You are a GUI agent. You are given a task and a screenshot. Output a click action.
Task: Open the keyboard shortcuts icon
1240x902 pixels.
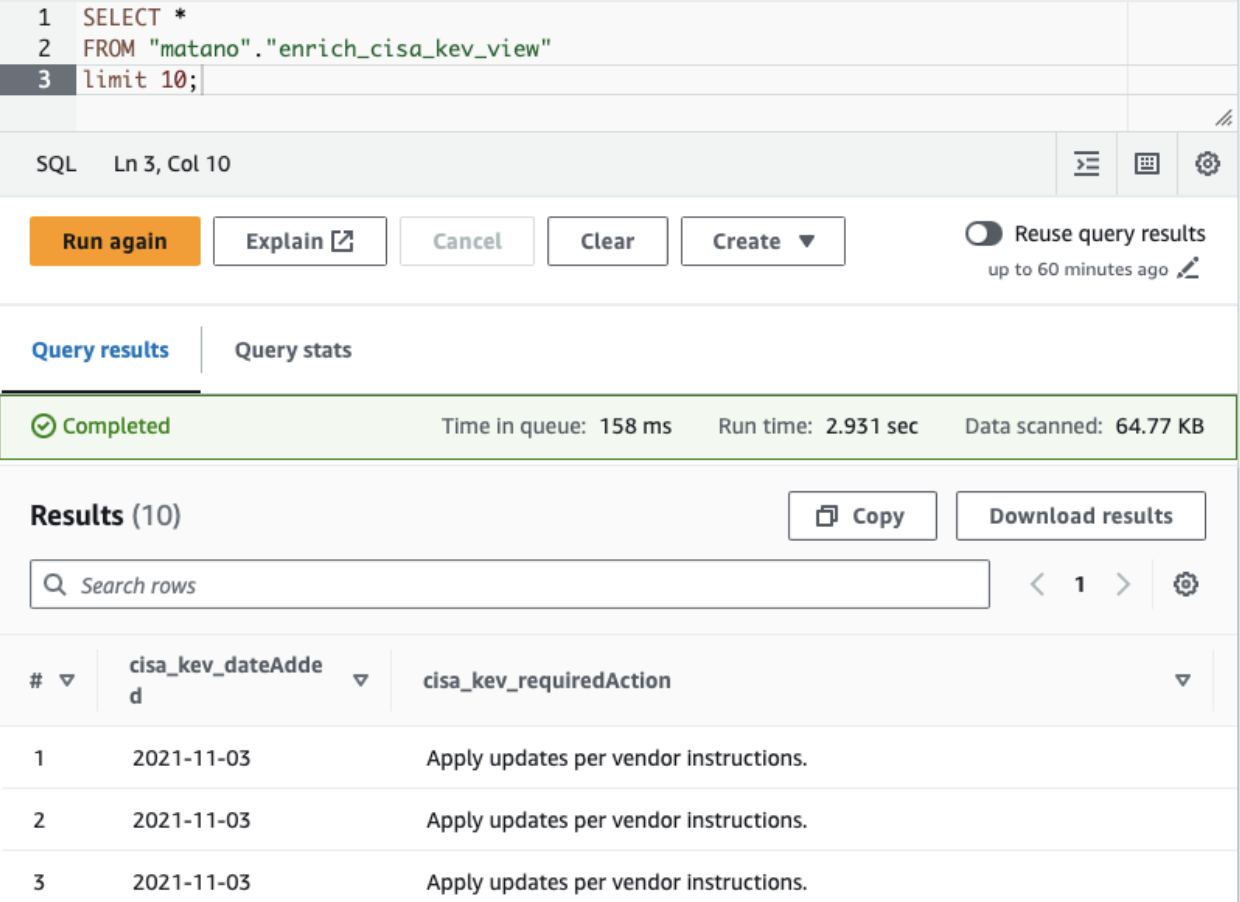coord(1147,164)
